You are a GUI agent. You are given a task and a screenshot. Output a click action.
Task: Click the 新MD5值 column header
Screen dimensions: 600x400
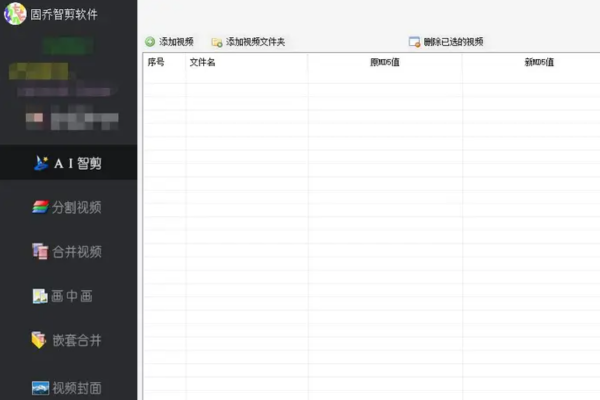pyautogui.click(x=539, y=62)
